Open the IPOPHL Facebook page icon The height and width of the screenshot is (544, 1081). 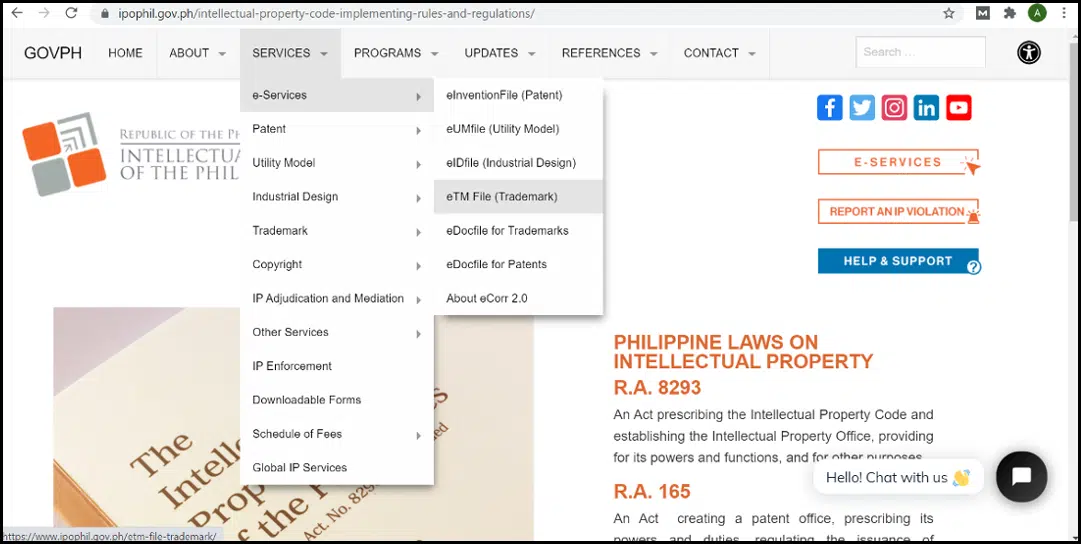click(x=829, y=108)
